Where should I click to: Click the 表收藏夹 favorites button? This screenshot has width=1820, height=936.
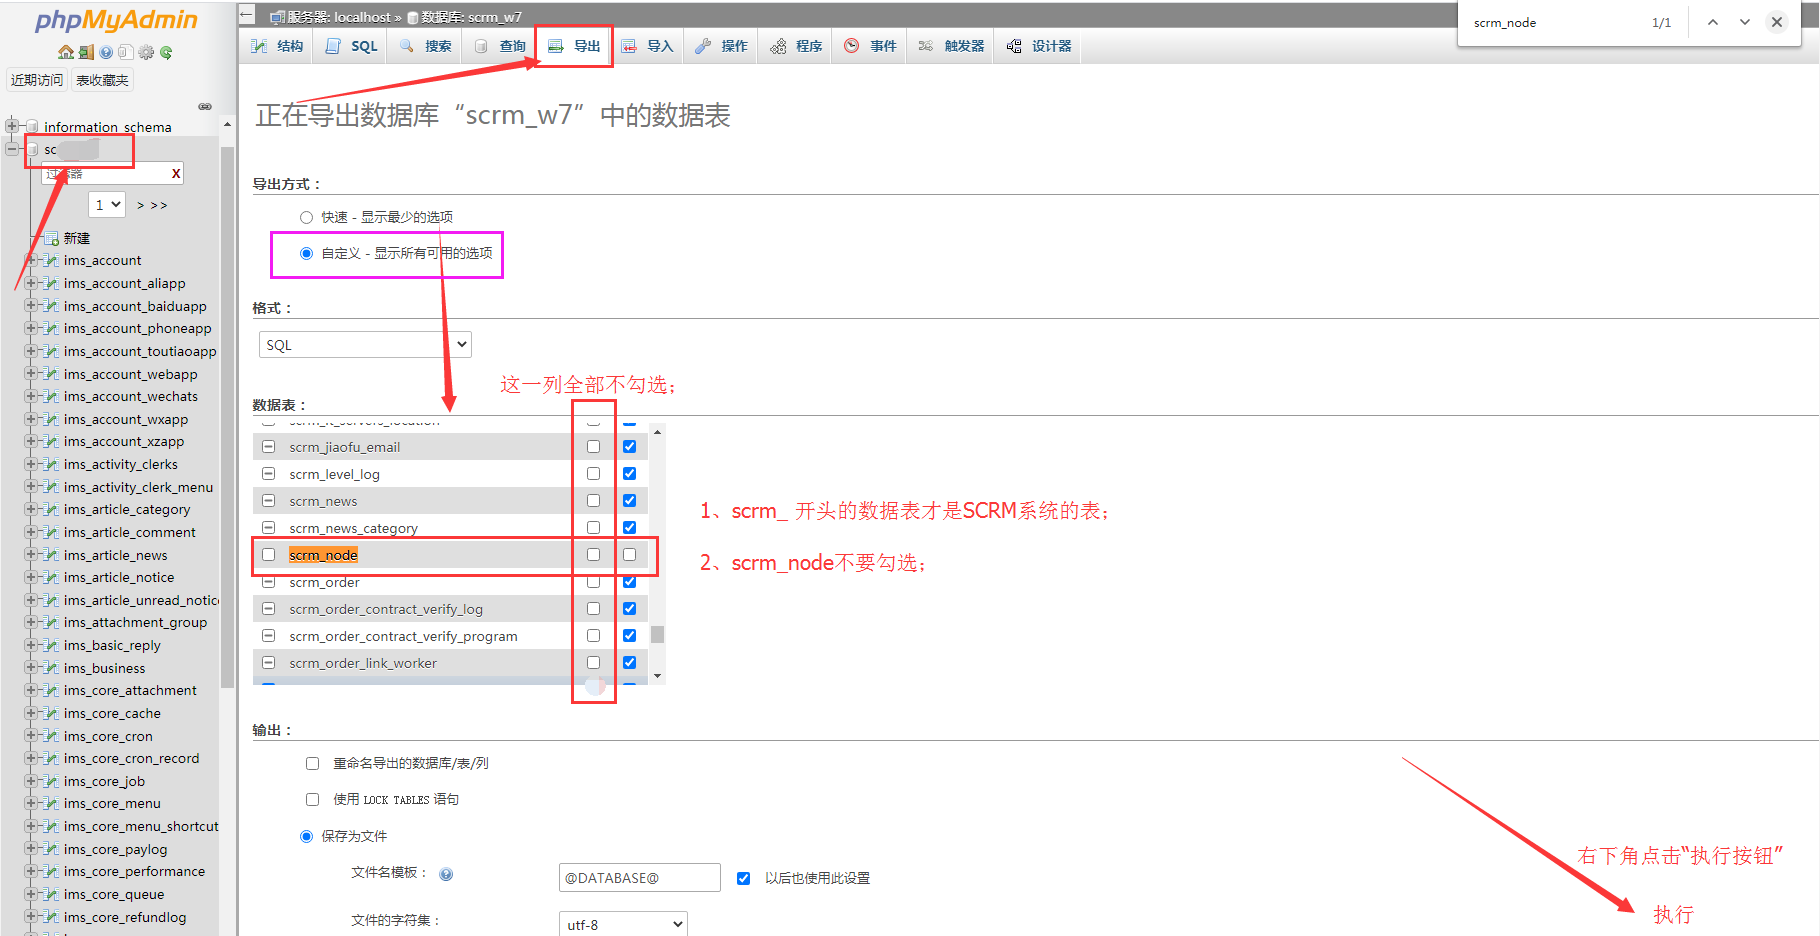(x=102, y=80)
